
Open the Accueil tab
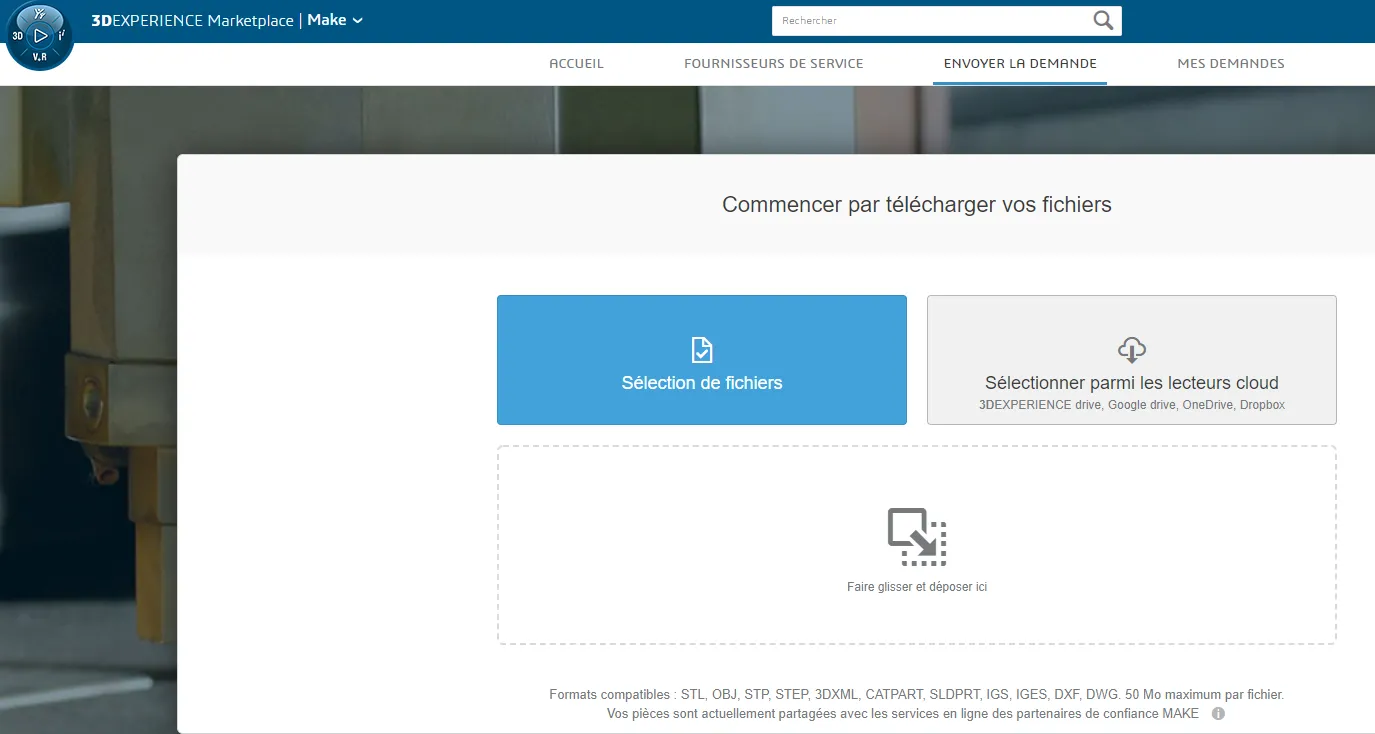(576, 63)
